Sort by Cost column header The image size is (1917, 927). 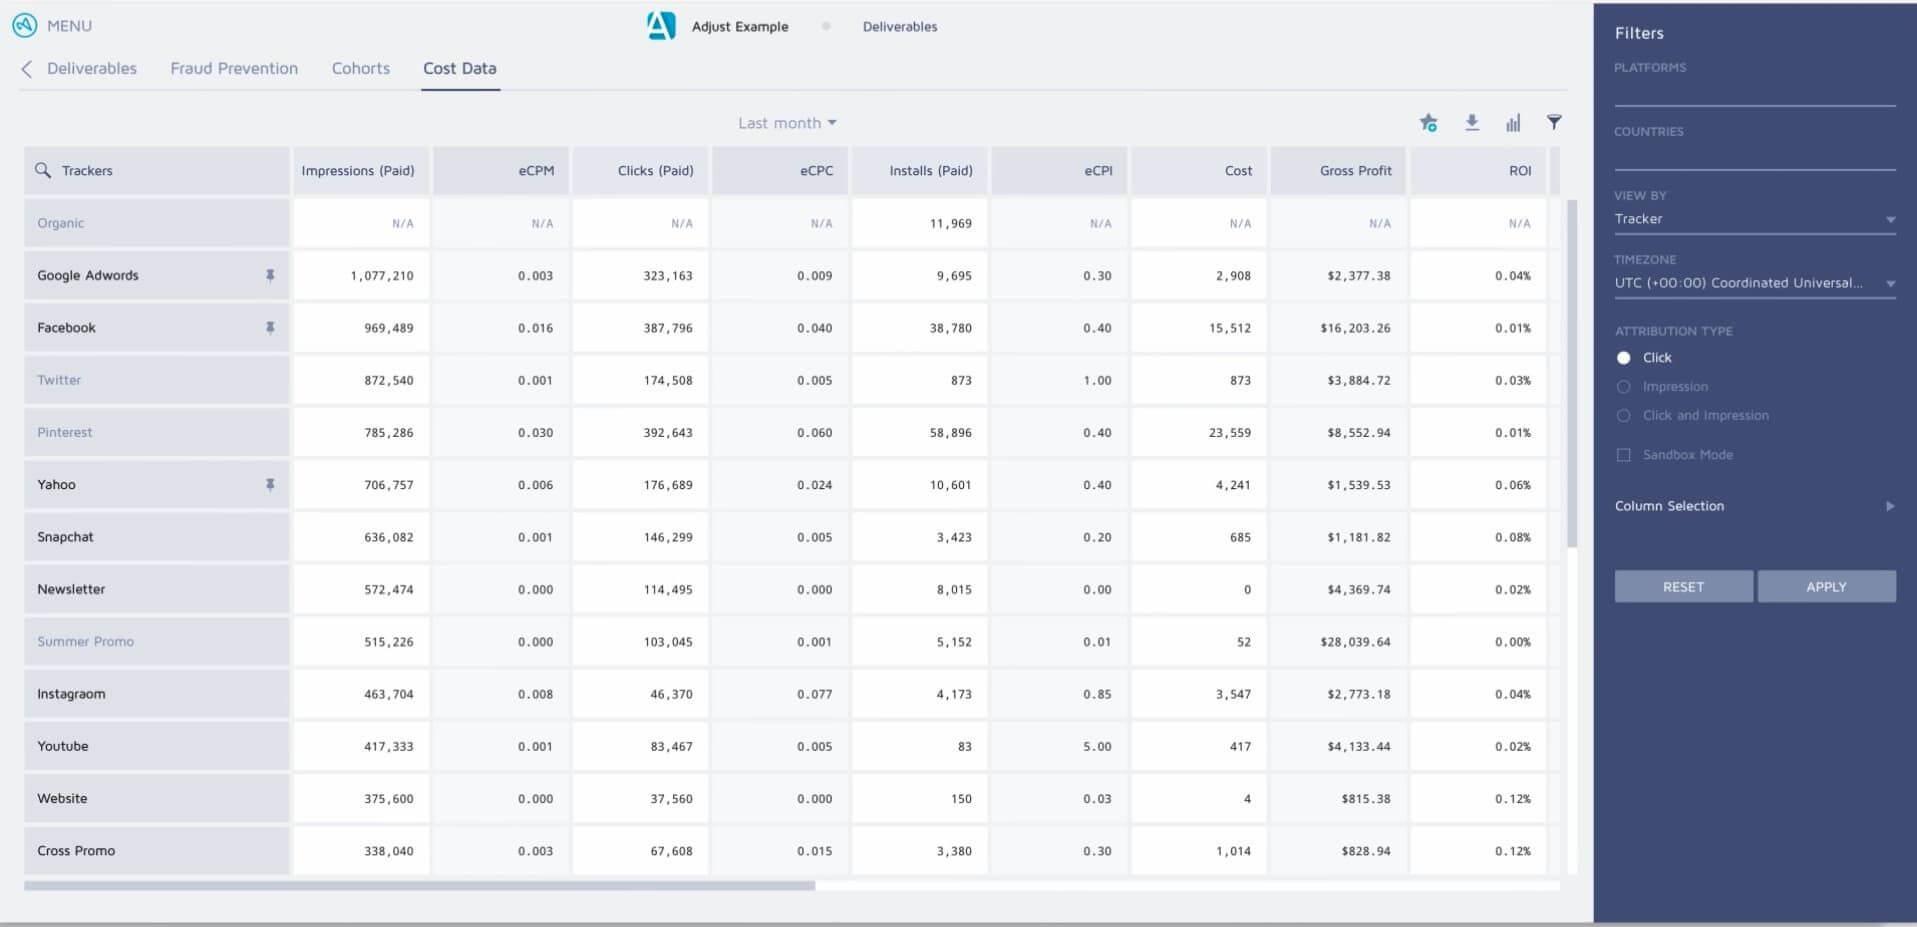(1199, 171)
